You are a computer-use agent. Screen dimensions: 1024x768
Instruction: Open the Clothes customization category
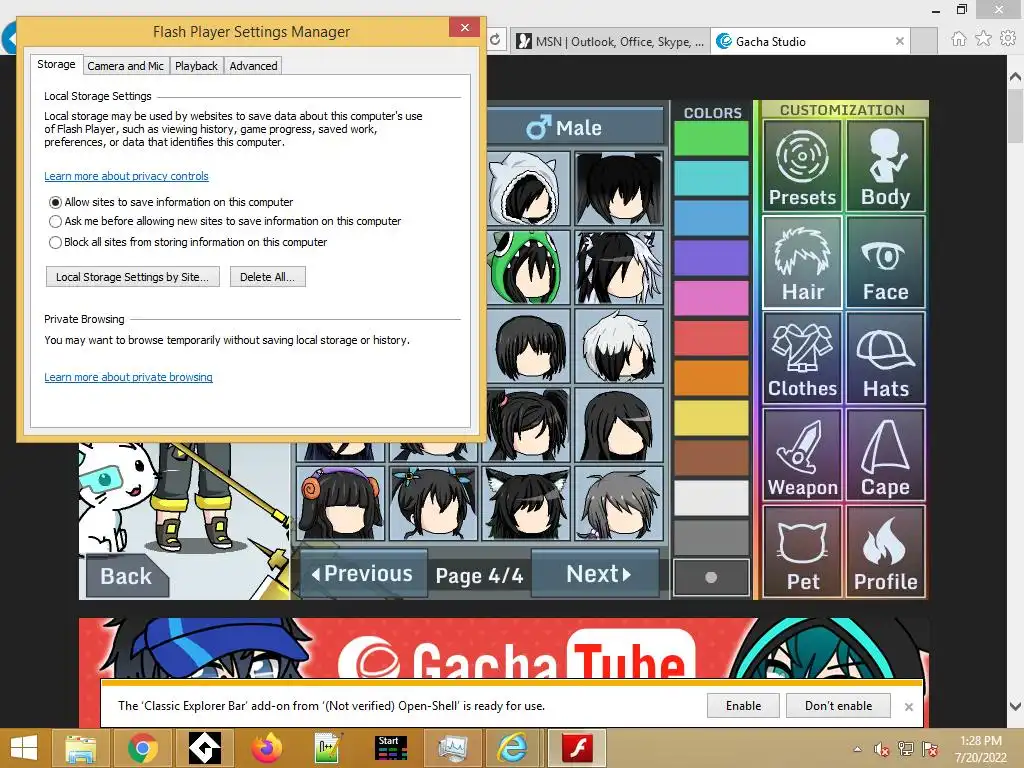click(x=802, y=357)
